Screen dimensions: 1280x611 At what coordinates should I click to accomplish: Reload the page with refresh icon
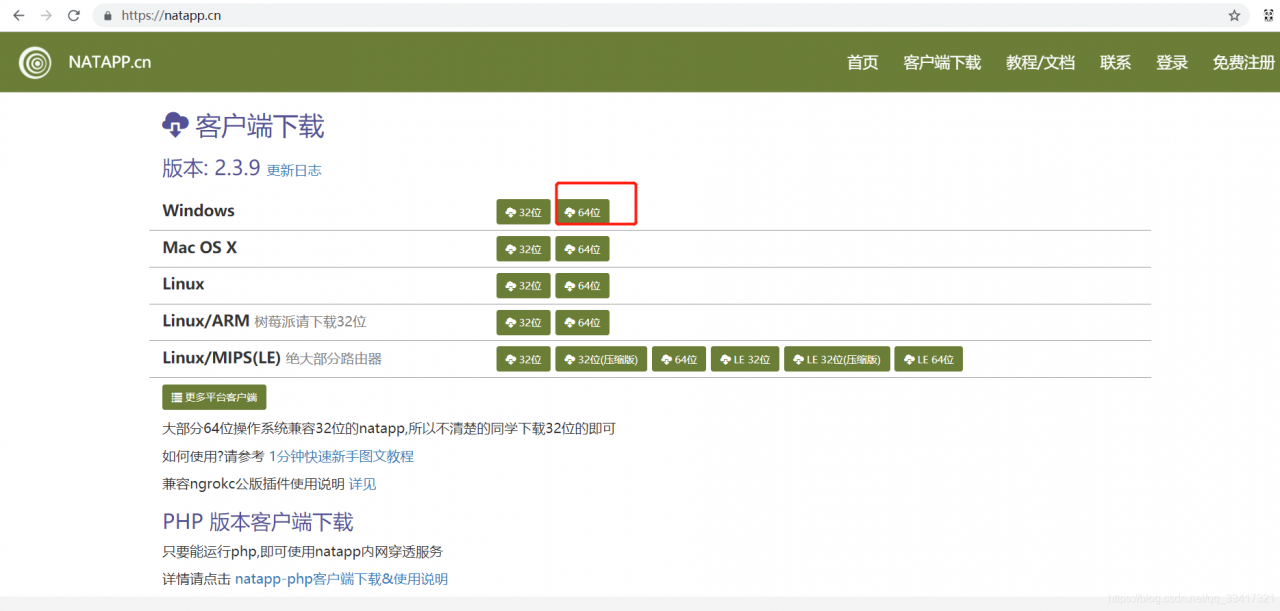(74, 16)
